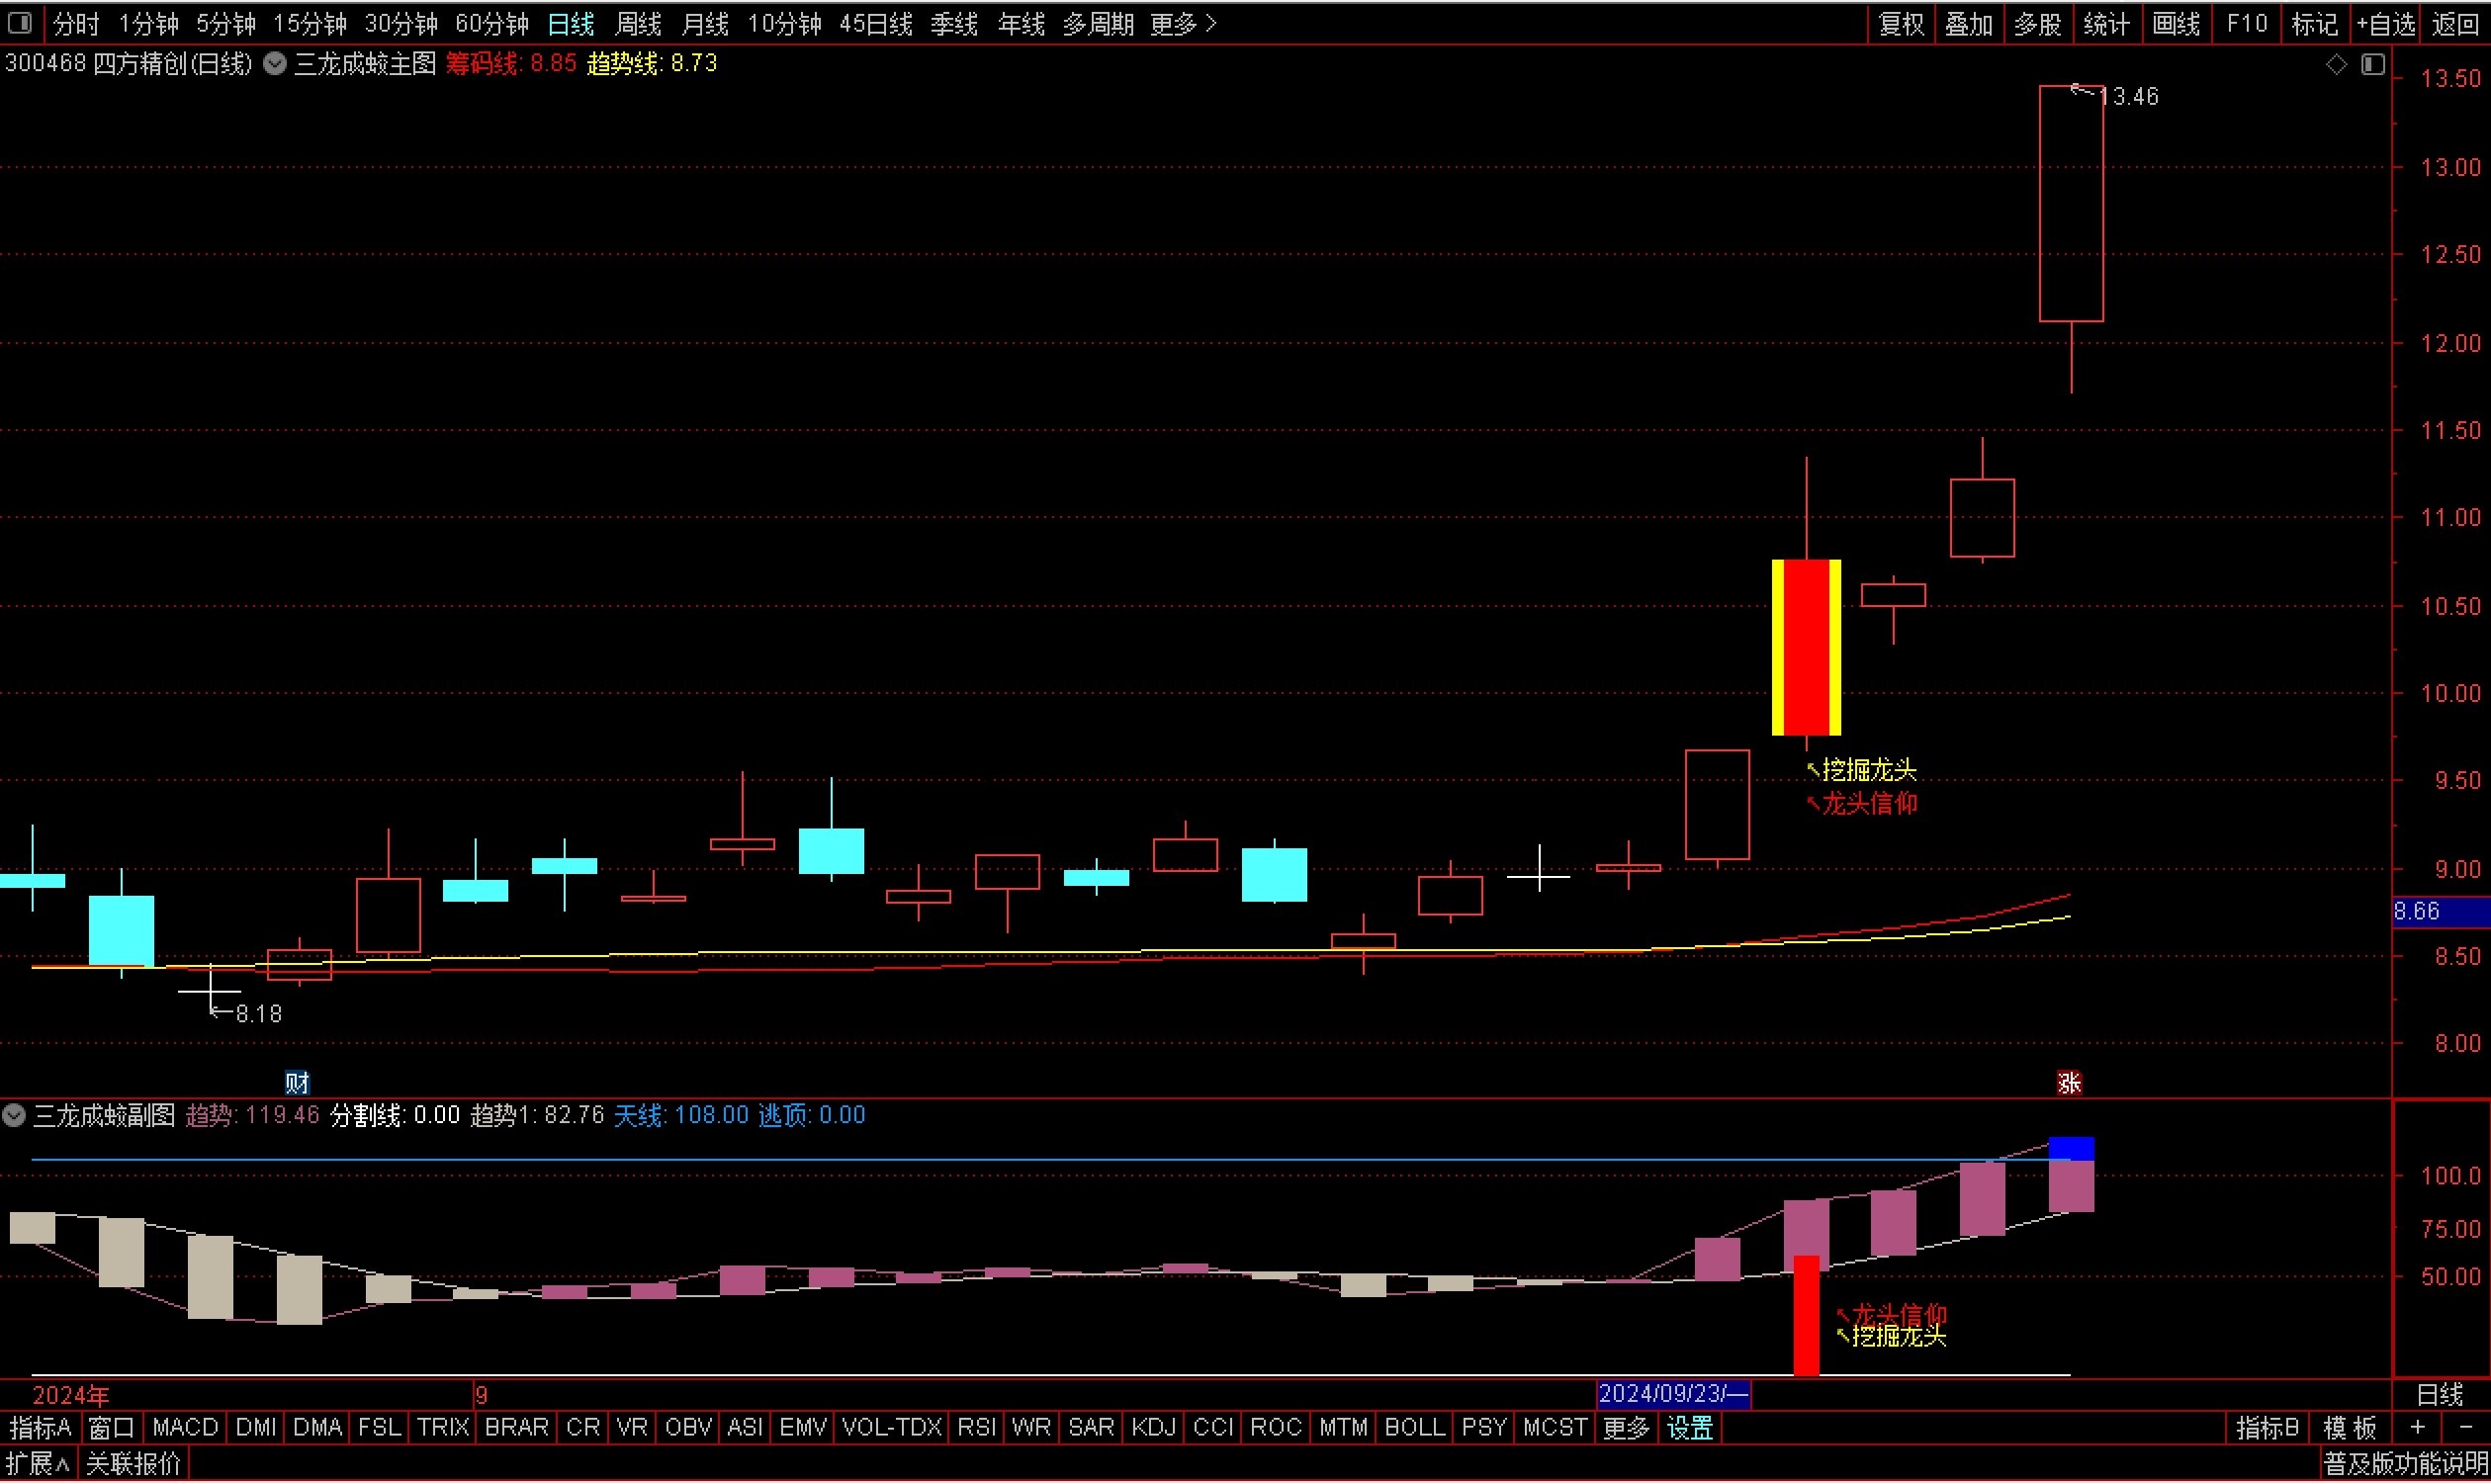Select the 指标B tab

[2267, 1430]
